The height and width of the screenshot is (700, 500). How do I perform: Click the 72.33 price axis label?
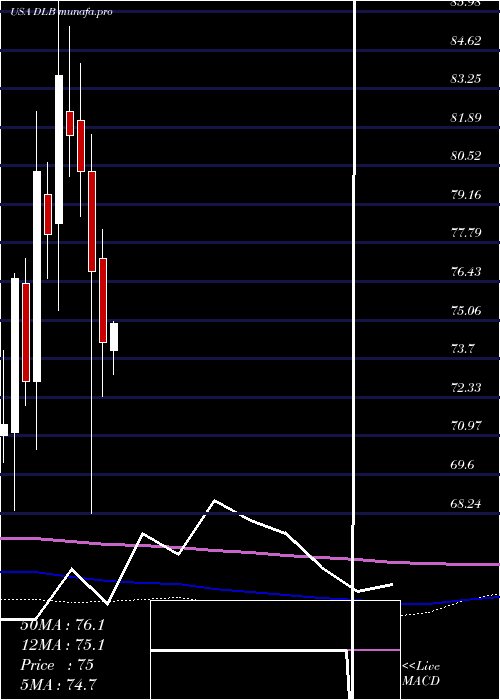click(x=467, y=387)
